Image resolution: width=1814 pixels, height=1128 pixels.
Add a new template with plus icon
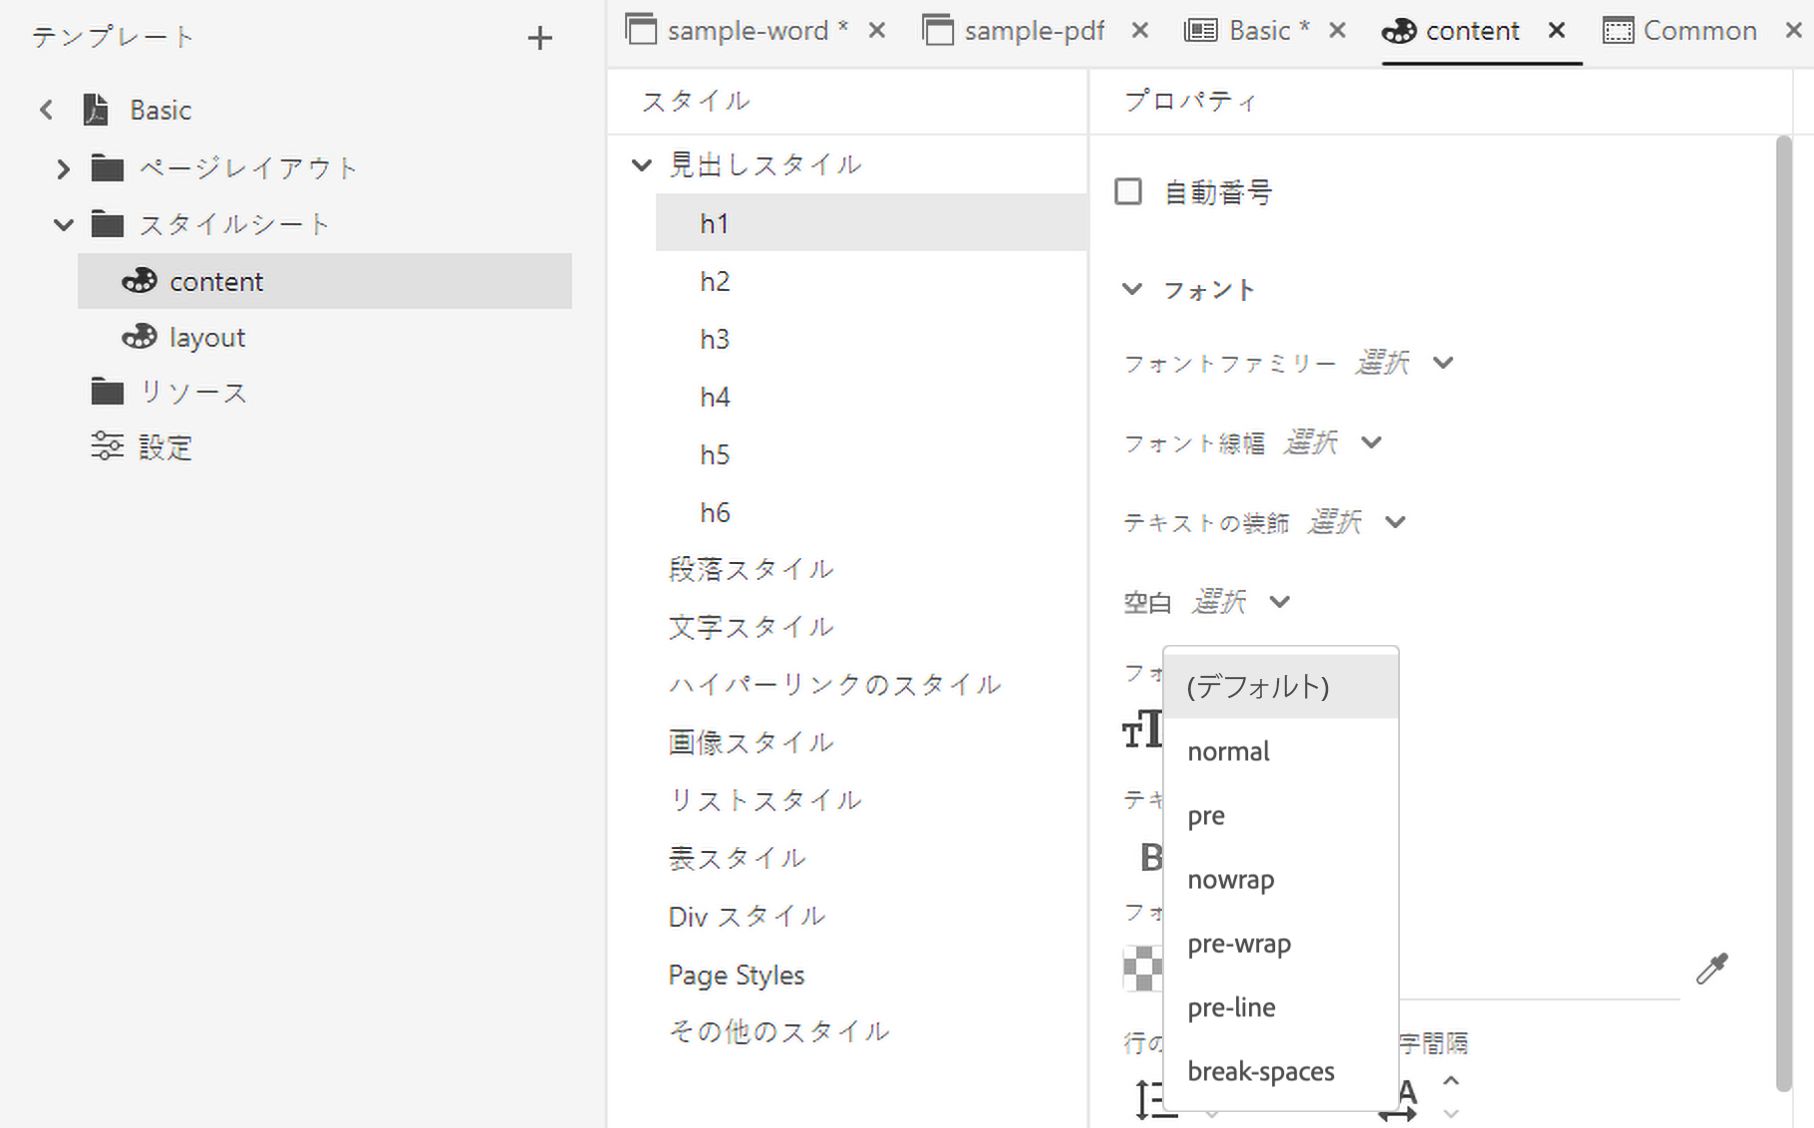click(x=539, y=38)
